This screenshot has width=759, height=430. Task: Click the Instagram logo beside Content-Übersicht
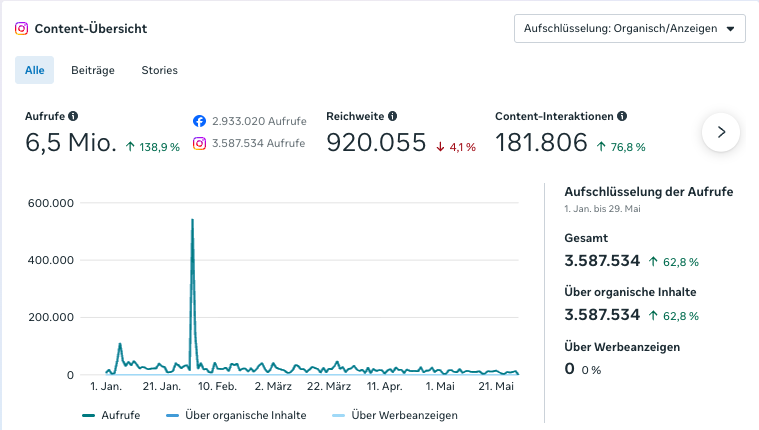coord(21,29)
